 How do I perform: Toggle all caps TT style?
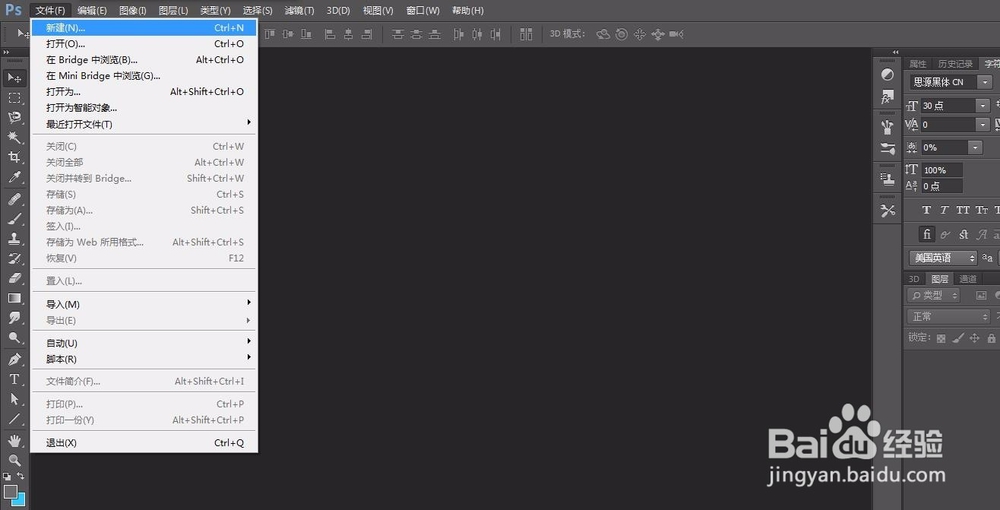pyautogui.click(x=963, y=210)
